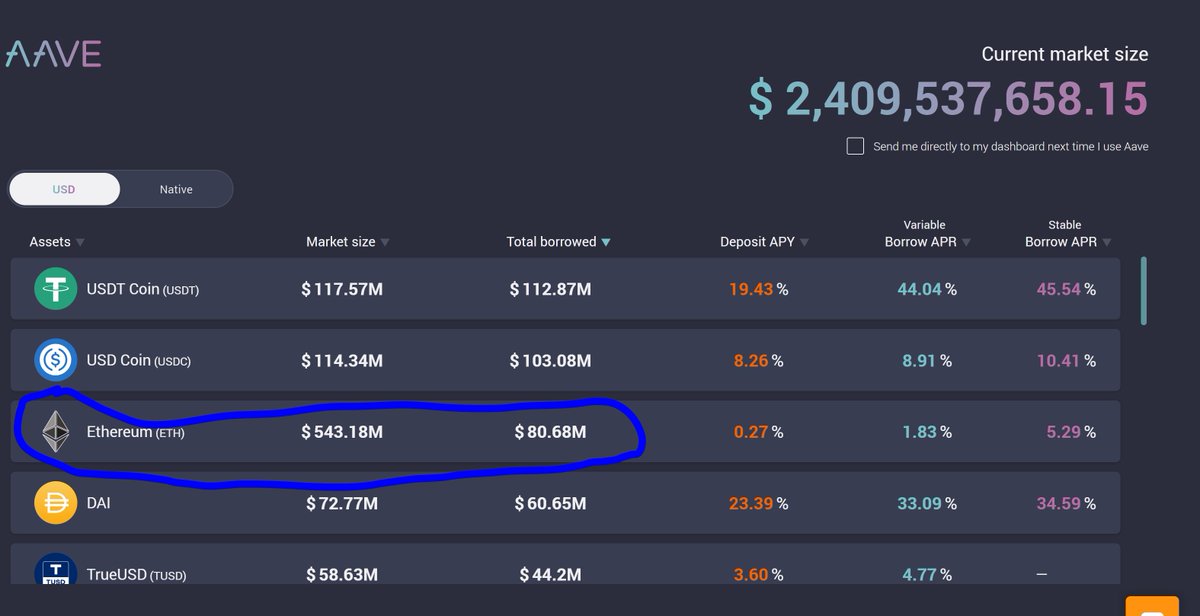Select the USD Coin (USDC) logo
The height and width of the screenshot is (616, 1200).
pos(55,360)
